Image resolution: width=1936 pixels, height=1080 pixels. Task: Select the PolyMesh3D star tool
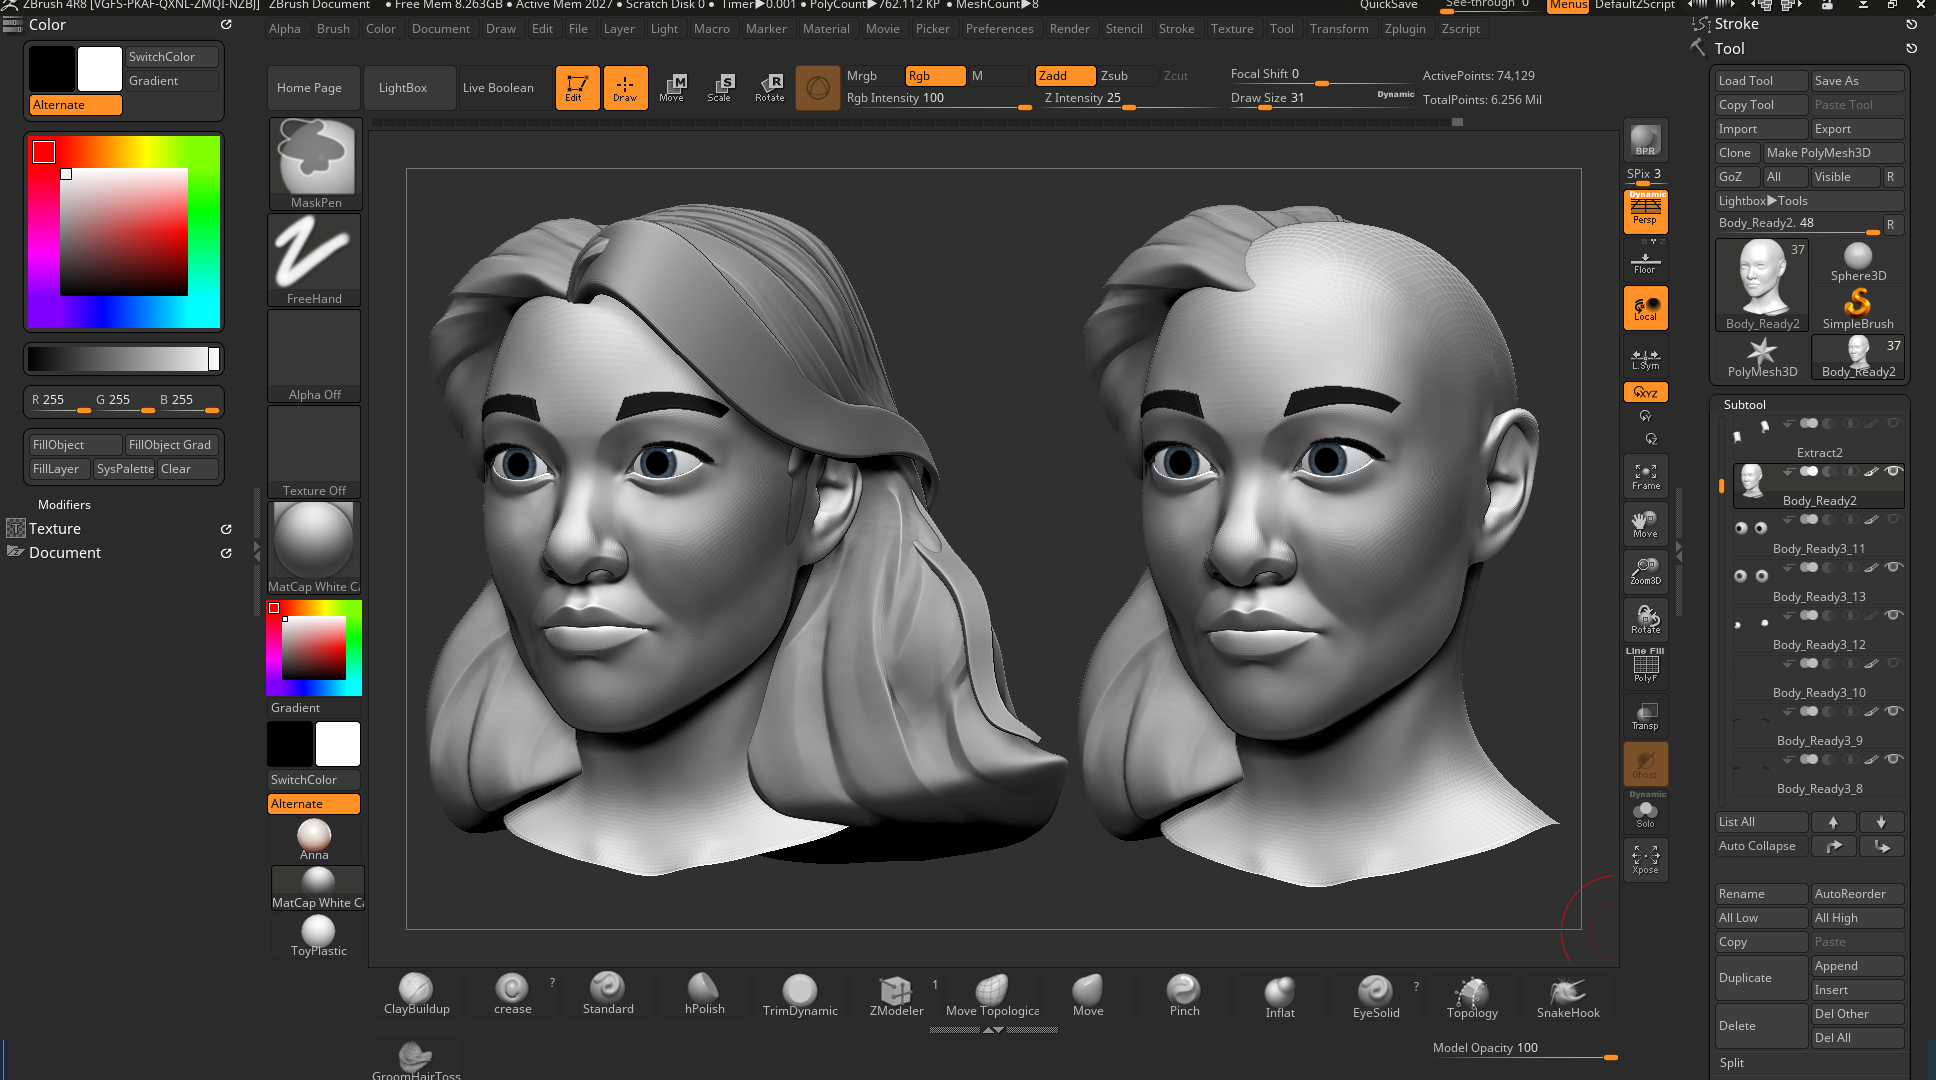(1762, 357)
